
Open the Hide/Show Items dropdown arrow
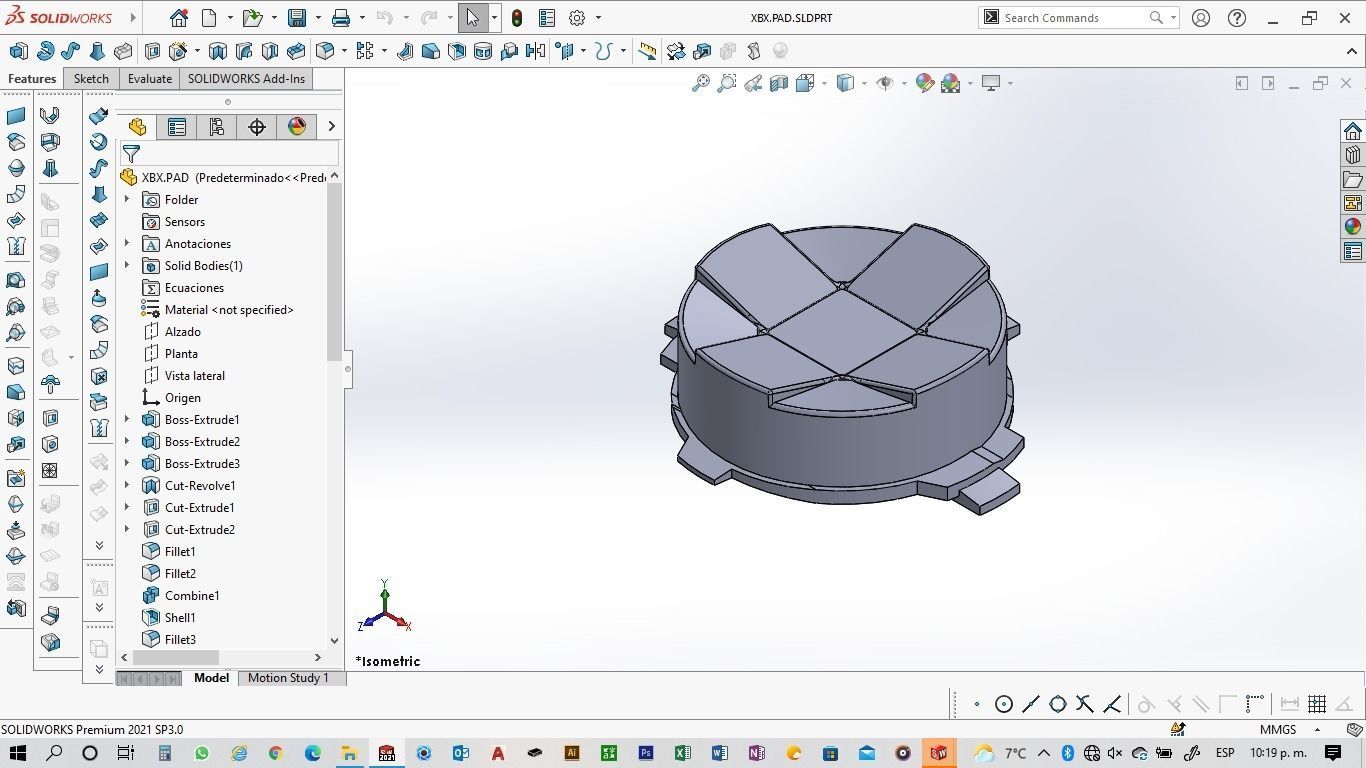pos(904,83)
